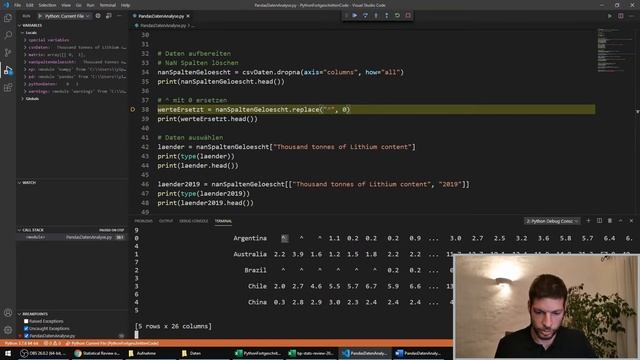Screen dimensions: 640x360
Task: Click the debug Restart button
Action: click(397, 16)
